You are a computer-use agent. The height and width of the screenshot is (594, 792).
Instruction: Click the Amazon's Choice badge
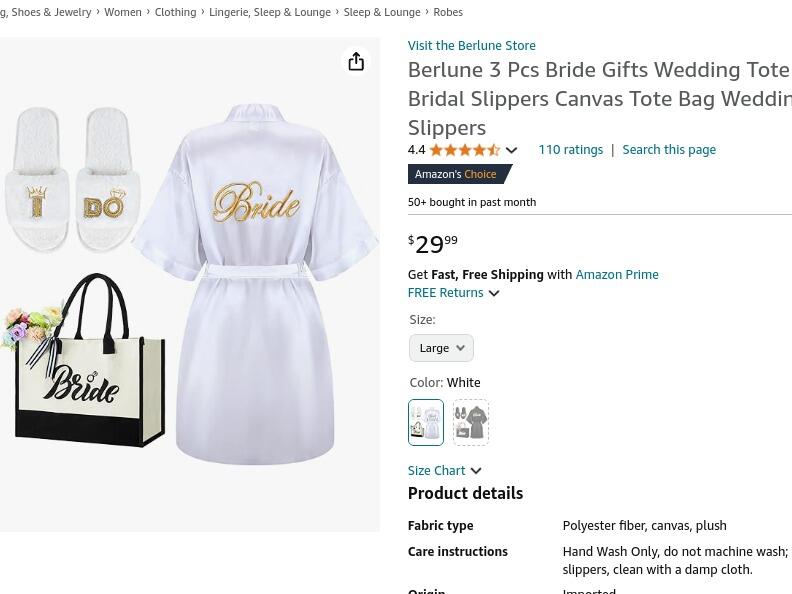click(x=457, y=174)
